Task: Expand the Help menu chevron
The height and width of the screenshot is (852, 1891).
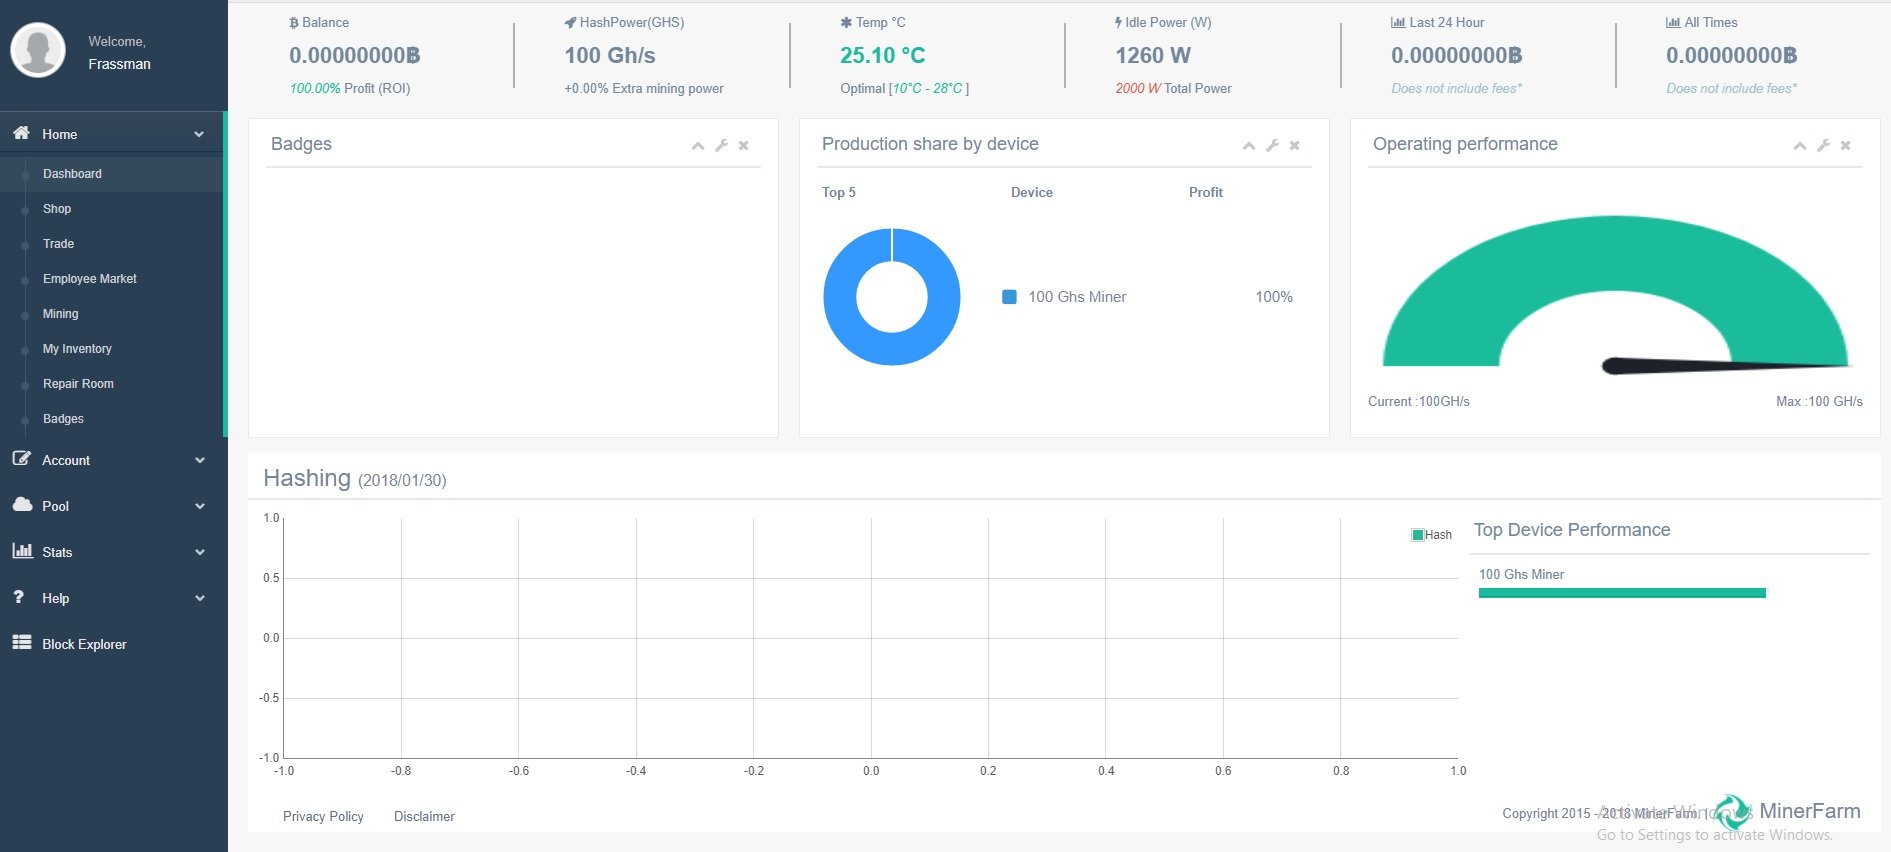Action: pyautogui.click(x=200, y=598)
